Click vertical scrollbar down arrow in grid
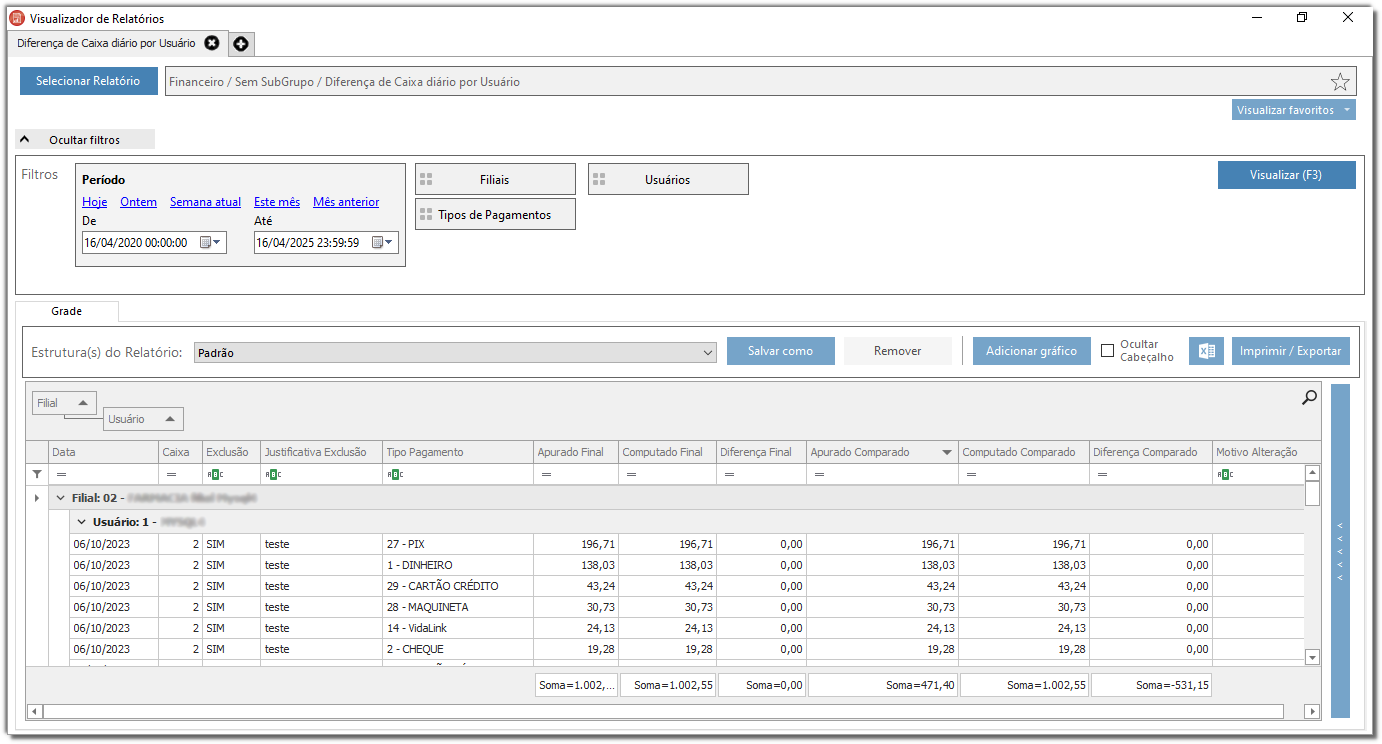1382x744 pixels. (1313, 657)
